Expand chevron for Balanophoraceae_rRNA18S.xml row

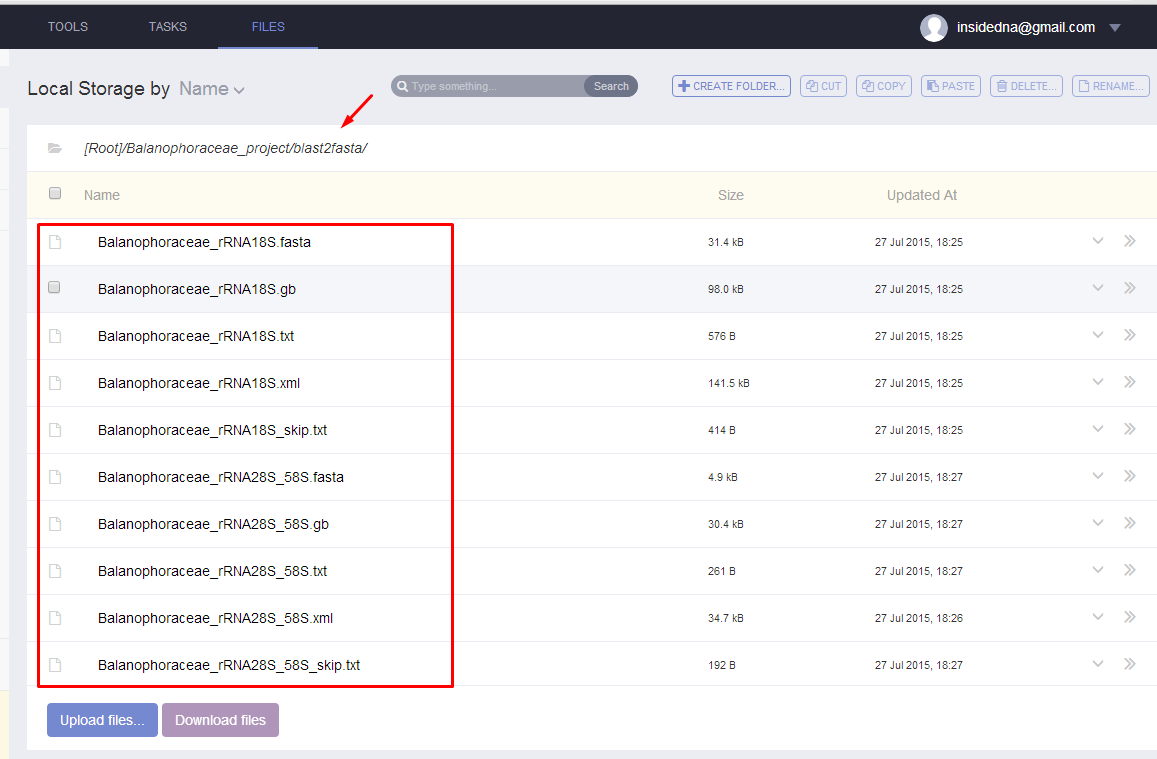click(x=1098, y=382)
